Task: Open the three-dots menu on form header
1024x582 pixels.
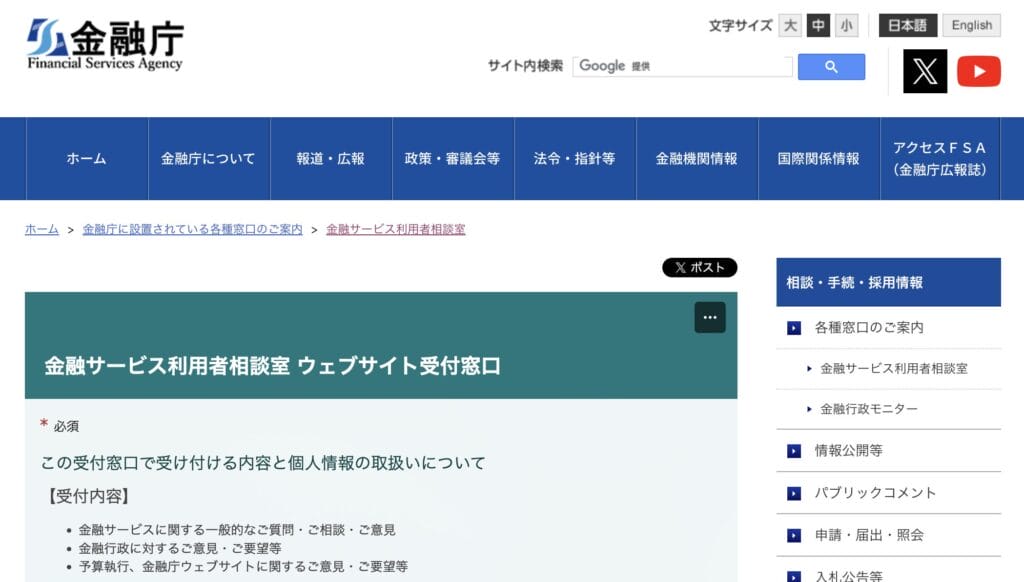Action: pyautogui.click(x=710, y=317)
